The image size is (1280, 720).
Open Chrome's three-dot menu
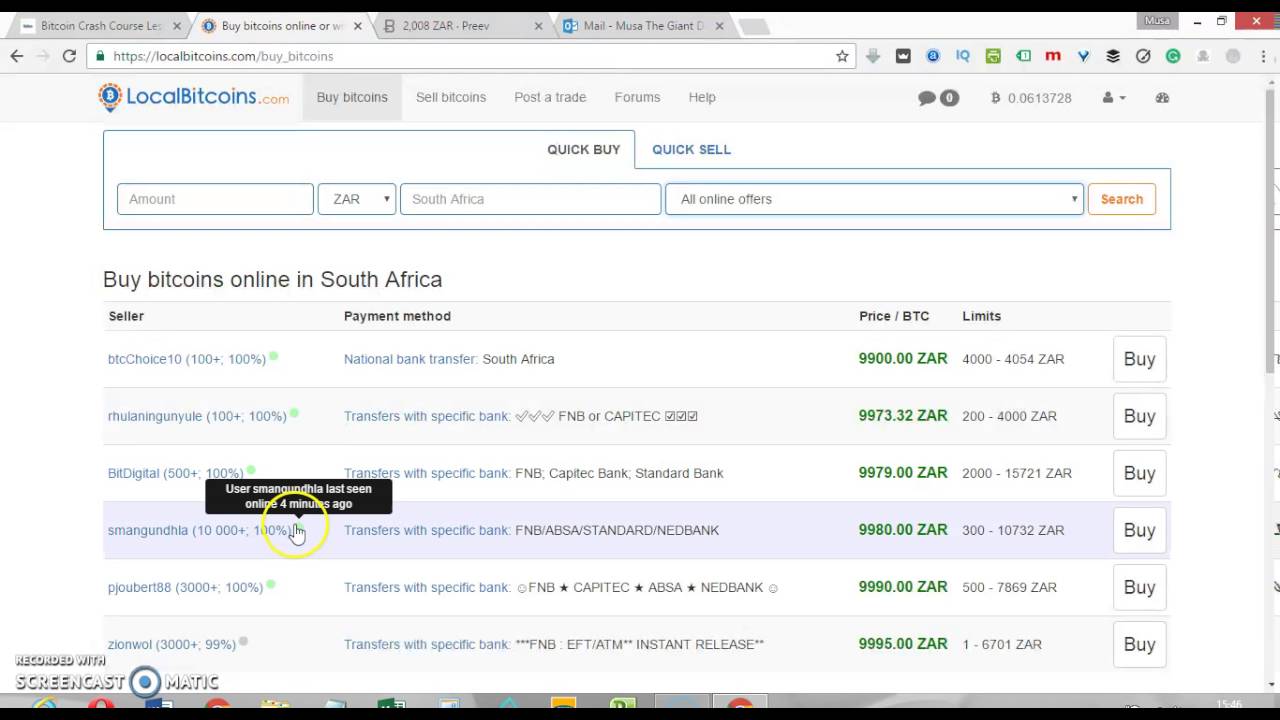(1263, 56)
